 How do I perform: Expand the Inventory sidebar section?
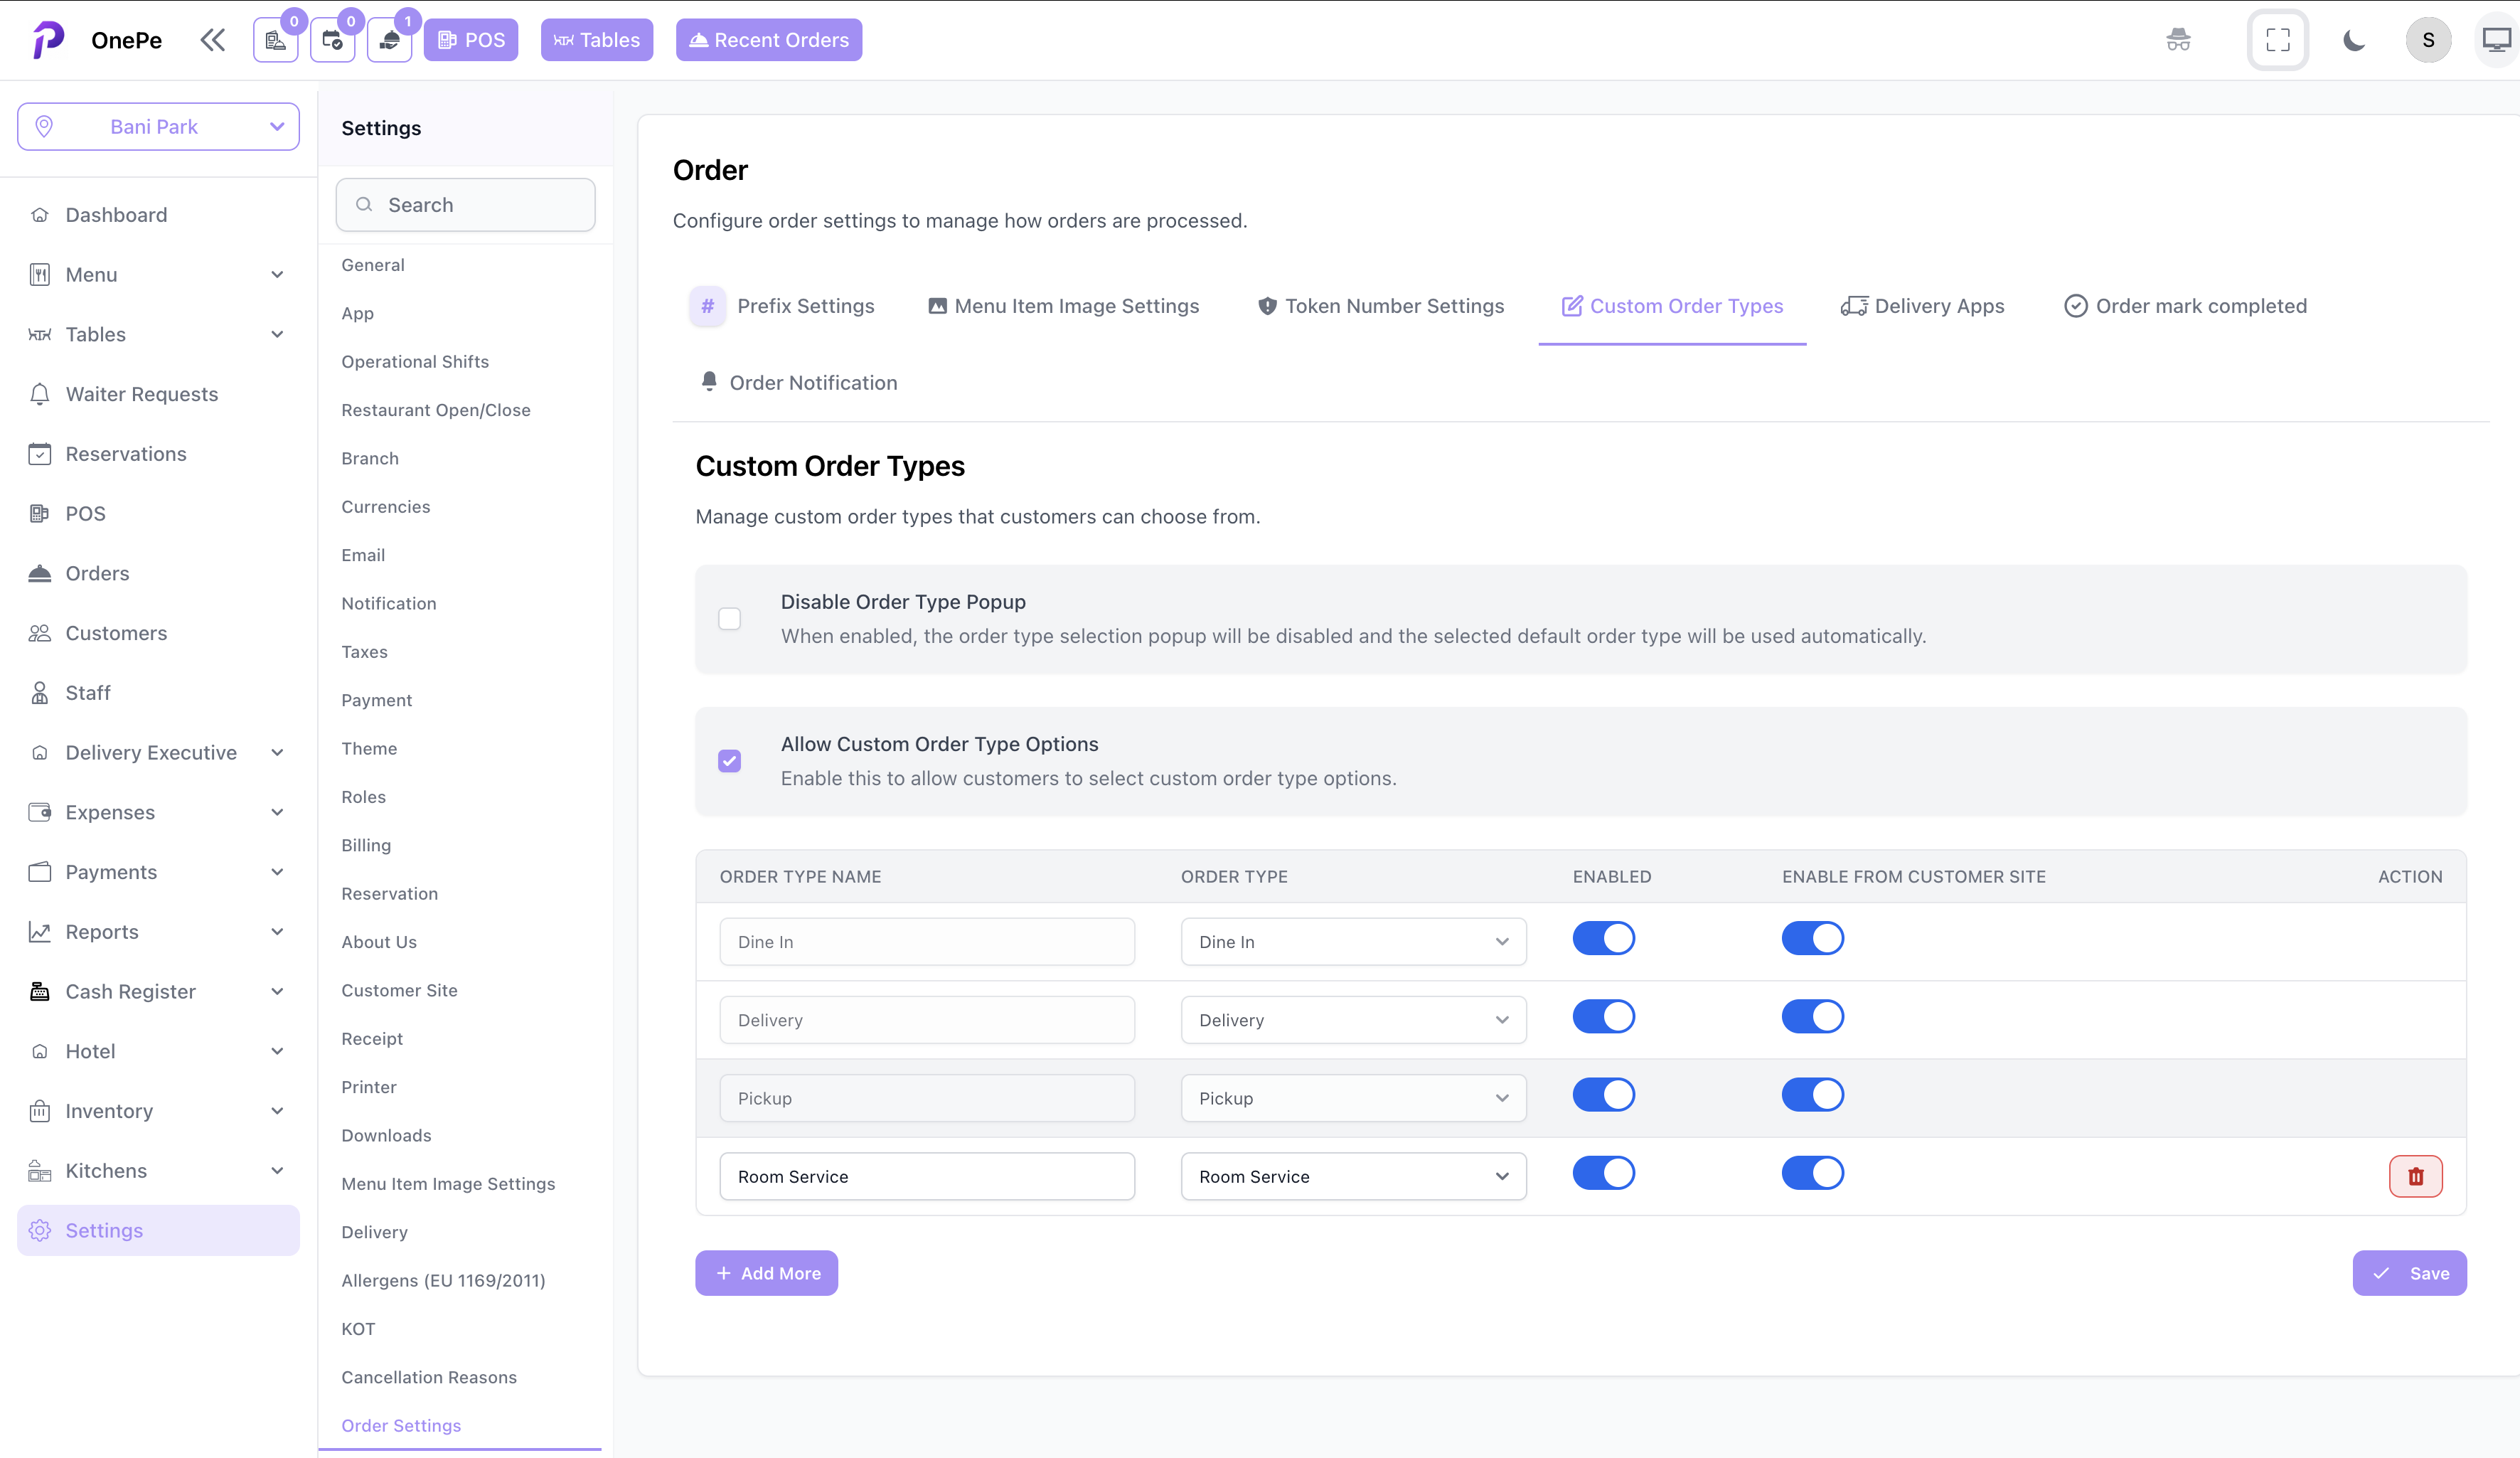[x=159, y=1111]
